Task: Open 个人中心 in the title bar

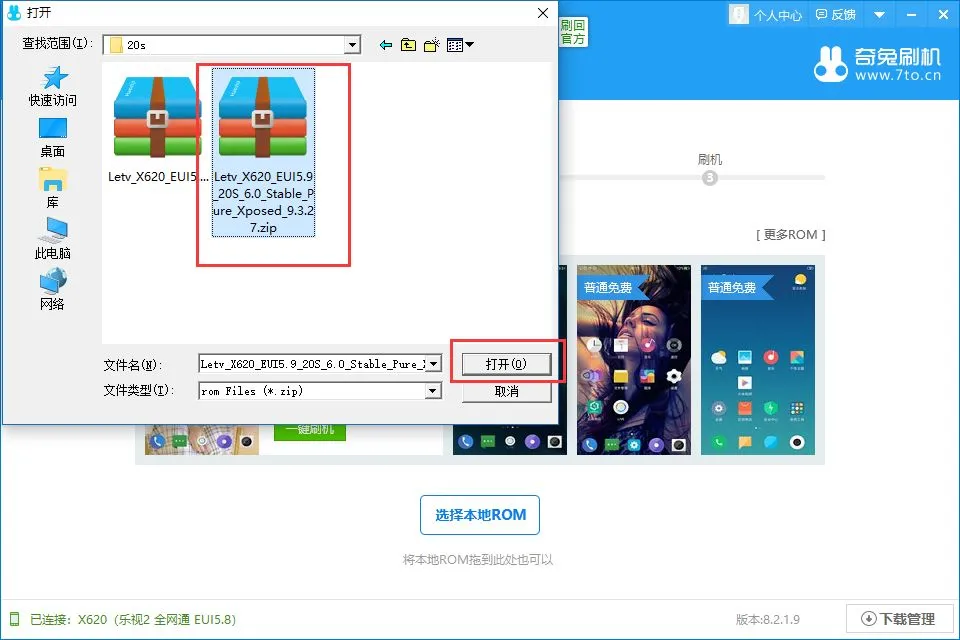Action: coord(767,15)
